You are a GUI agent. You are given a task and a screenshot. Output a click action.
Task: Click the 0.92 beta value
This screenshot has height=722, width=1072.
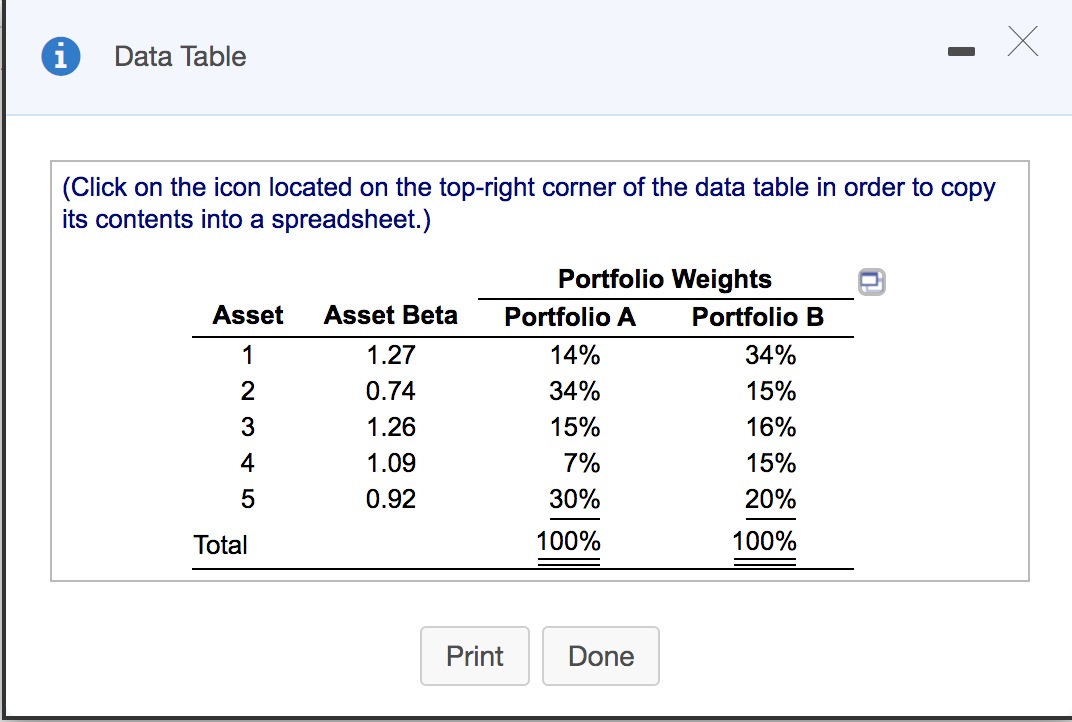point(390,499)
